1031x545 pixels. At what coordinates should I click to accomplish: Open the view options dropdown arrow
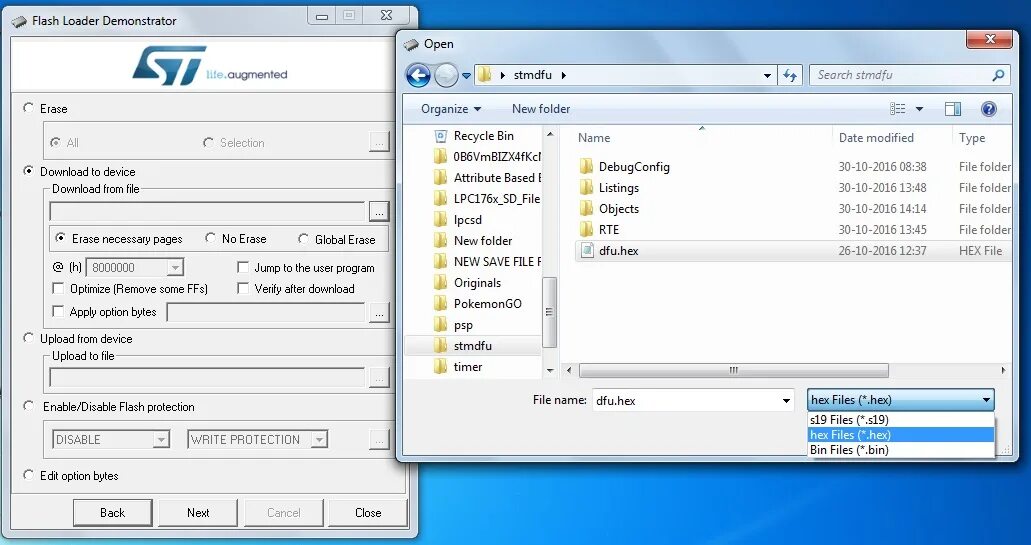[x=919, y=109]
